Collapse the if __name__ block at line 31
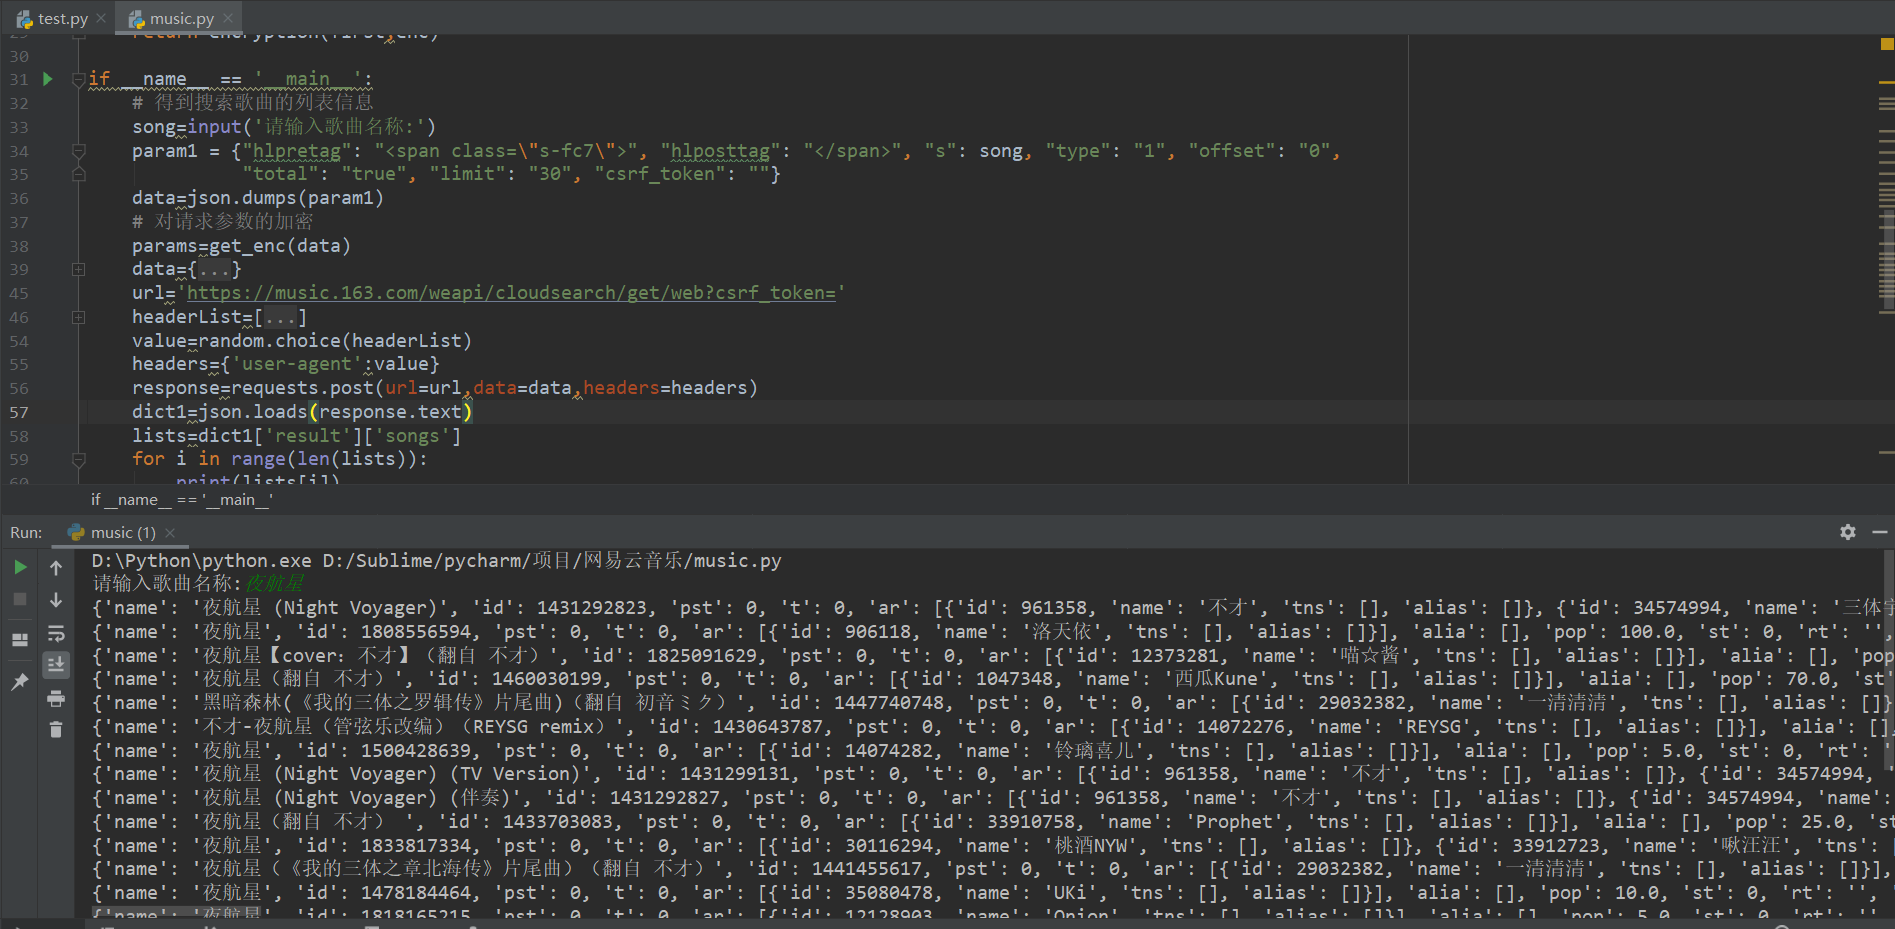The image size is (1895, 929). point(79,79)
